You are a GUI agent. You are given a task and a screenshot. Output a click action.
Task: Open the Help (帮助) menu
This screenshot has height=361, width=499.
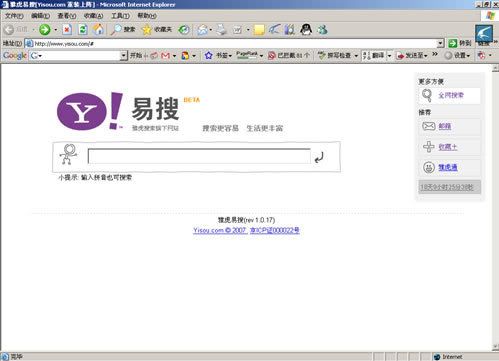tap(147, 16)
